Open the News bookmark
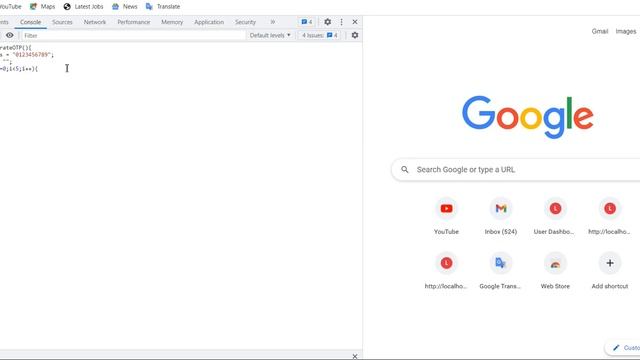This screenshot has height=360, width=640. coord(124,7)
